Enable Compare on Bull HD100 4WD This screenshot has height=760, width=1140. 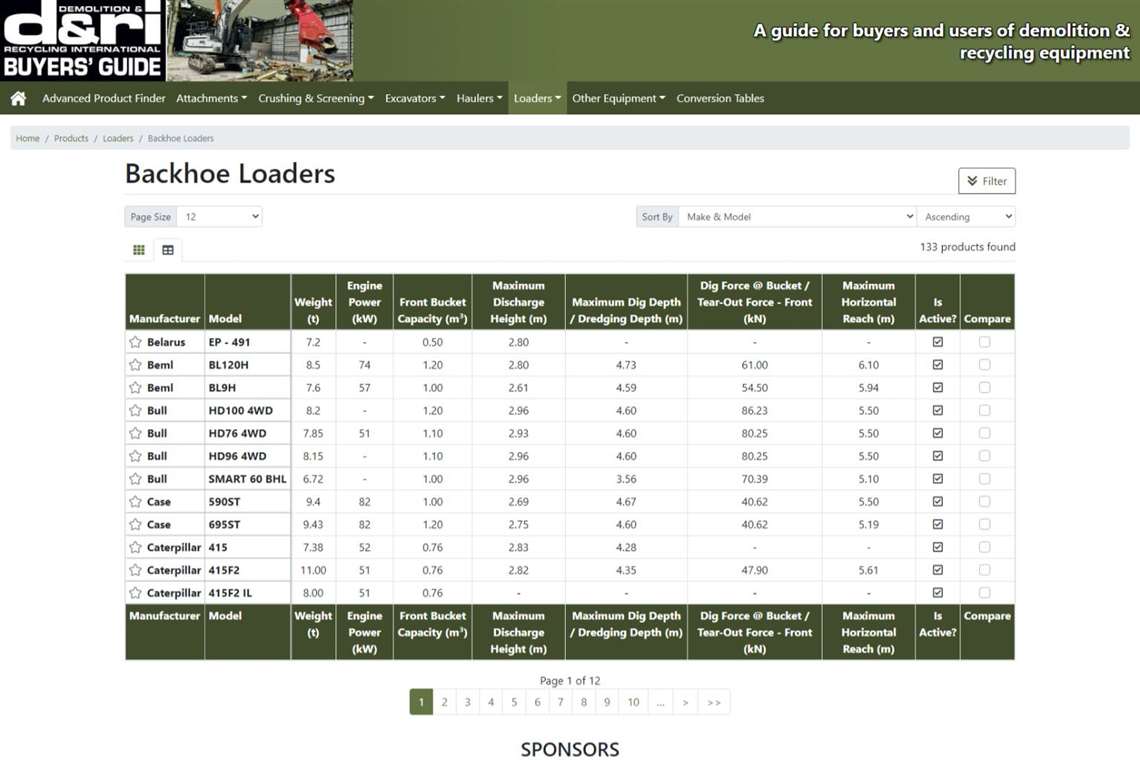984,410
